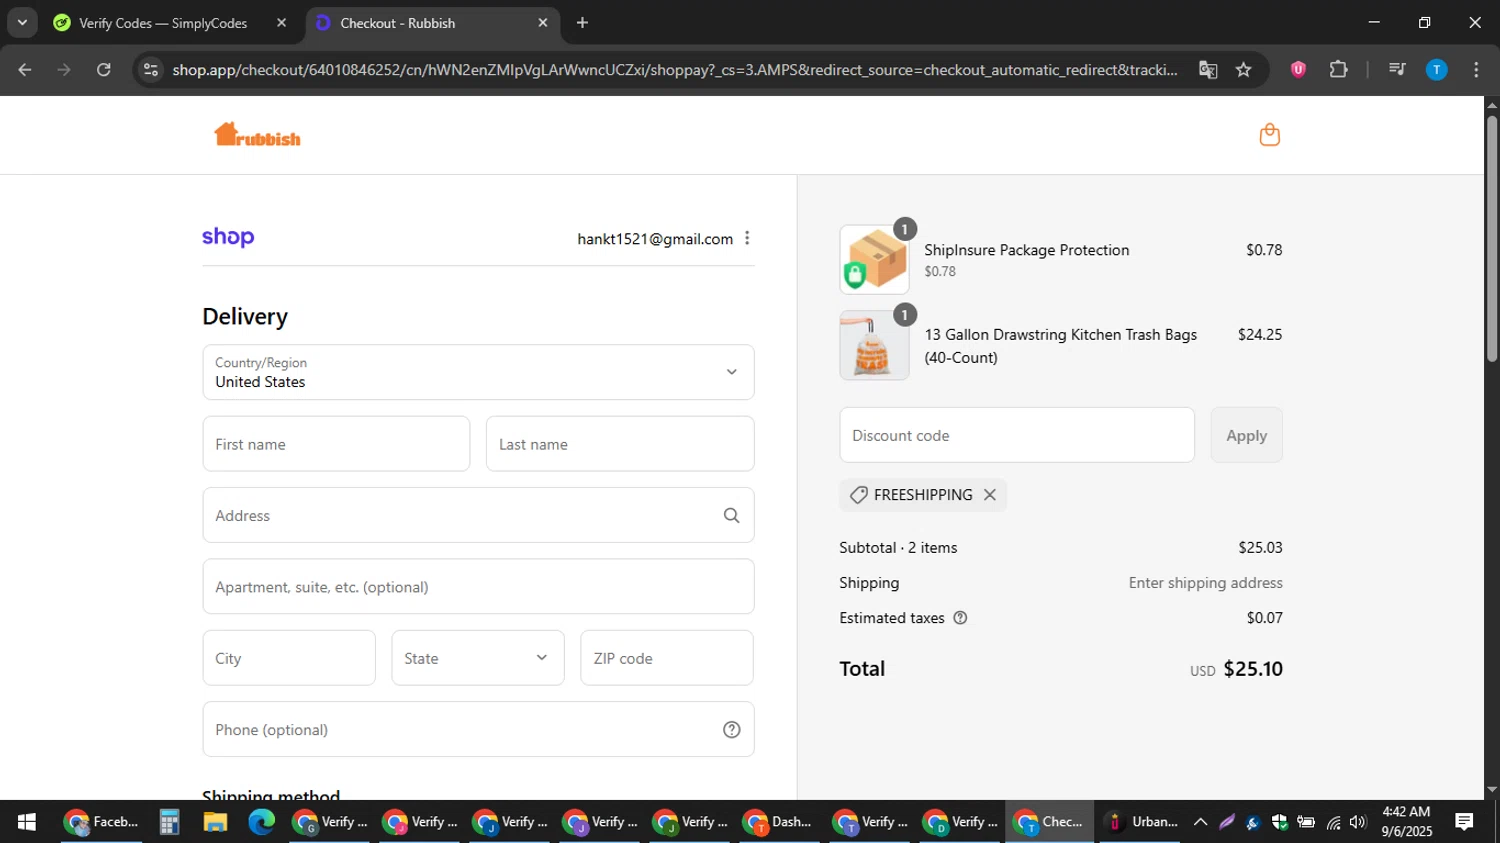View site information icon in address bar
Image resolution: width=1500 pixels, height=843 pixels.
pyautogui.click(x=151, y=70)
